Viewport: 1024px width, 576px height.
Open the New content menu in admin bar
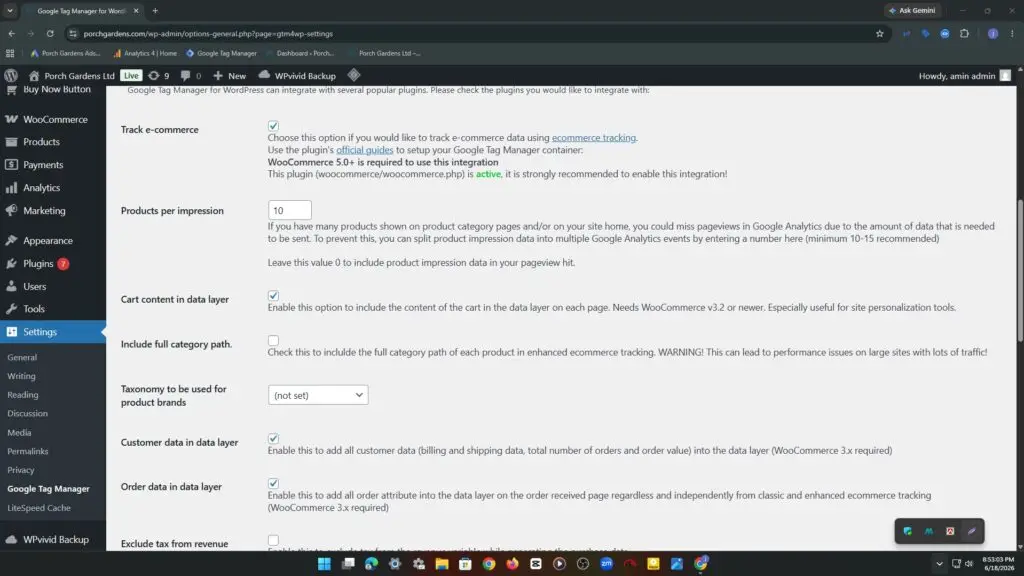pyautogui.click(x=229, y=76)
